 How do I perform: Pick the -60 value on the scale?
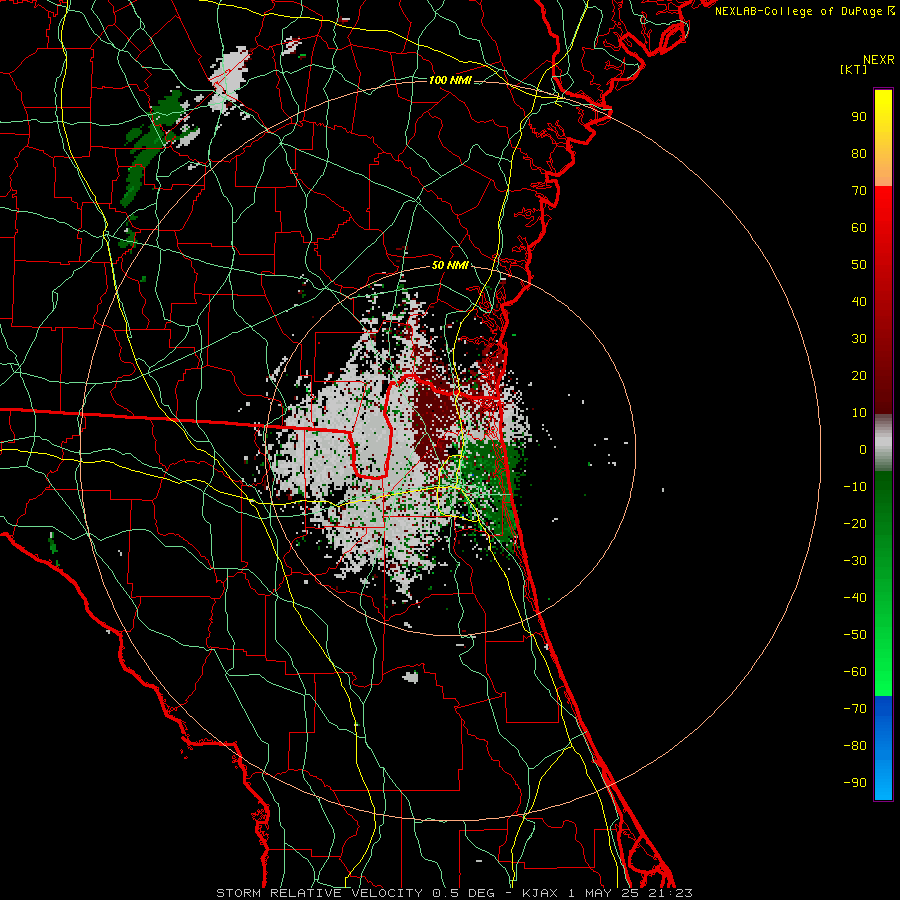(x=855, y=672)
